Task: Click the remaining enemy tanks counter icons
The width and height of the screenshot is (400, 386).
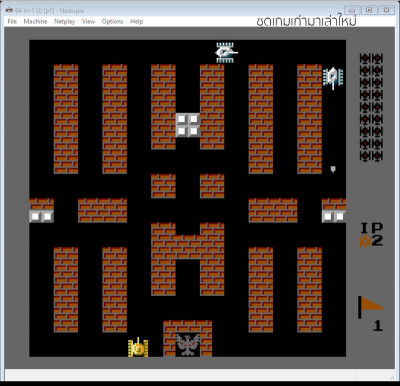Action: point(371,107)
